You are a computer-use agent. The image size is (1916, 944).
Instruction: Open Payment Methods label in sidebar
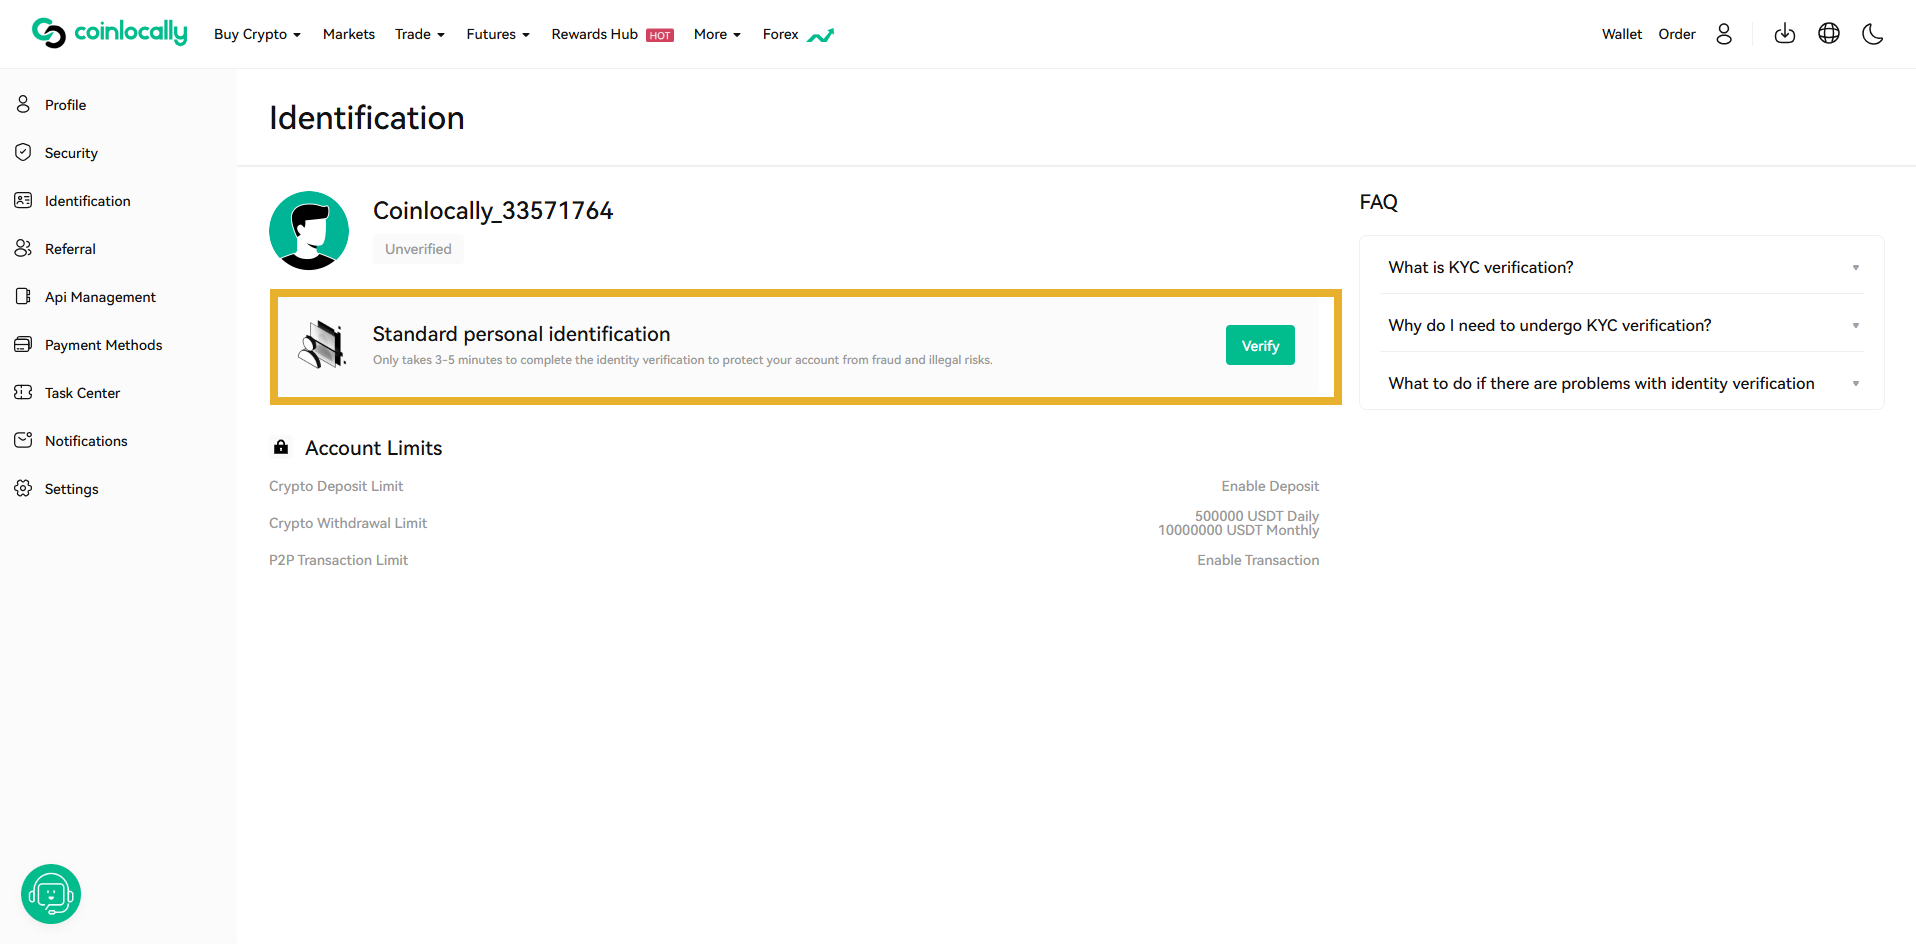click(103, 345)
